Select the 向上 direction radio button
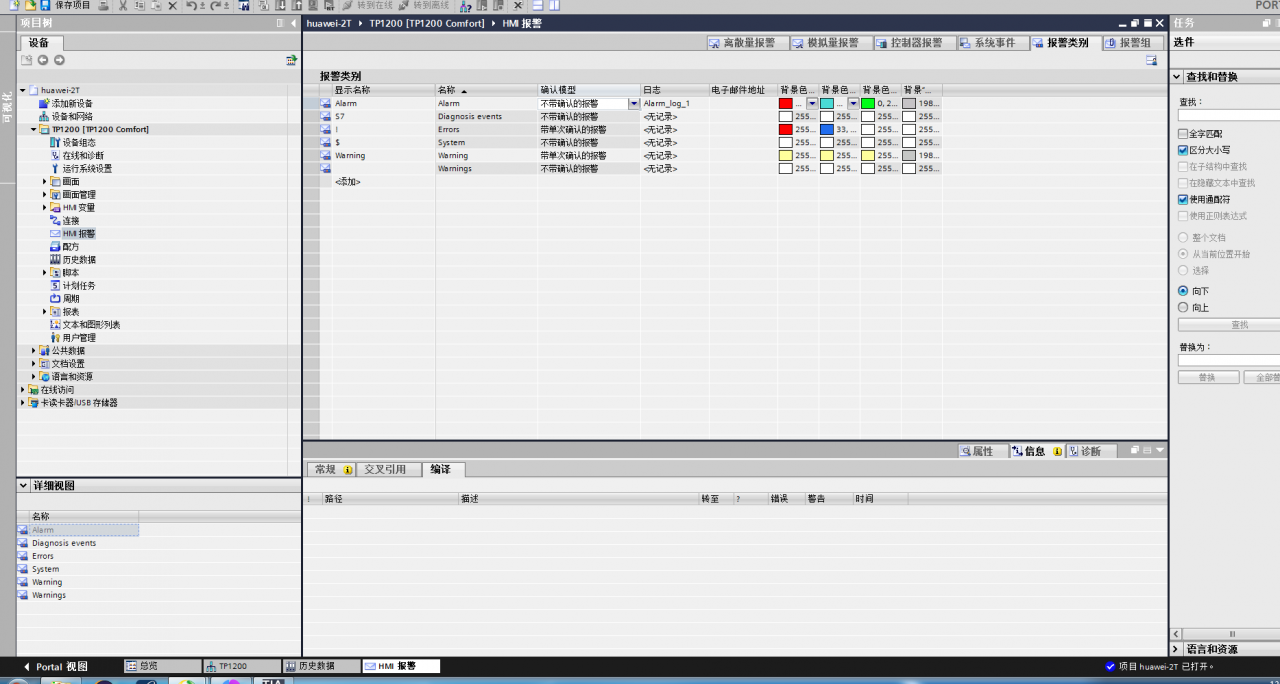Image resolution: width=1280 pixels, height=684 pixels. pyautogui.click(x=1184, y=308)
